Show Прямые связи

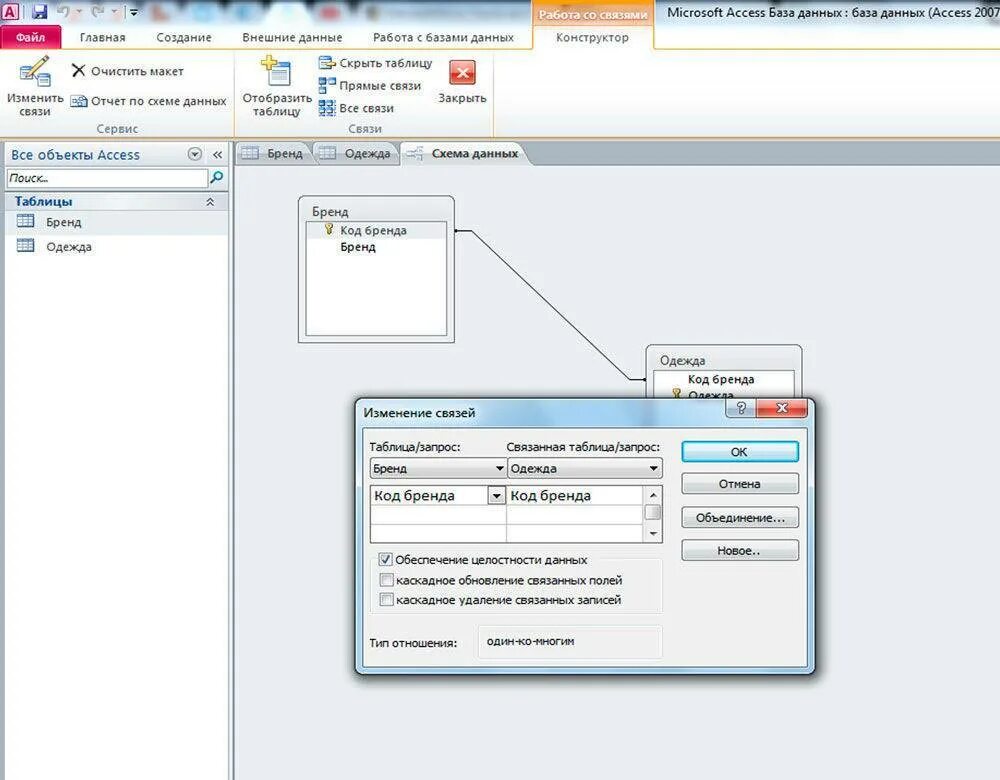[370, 85]
